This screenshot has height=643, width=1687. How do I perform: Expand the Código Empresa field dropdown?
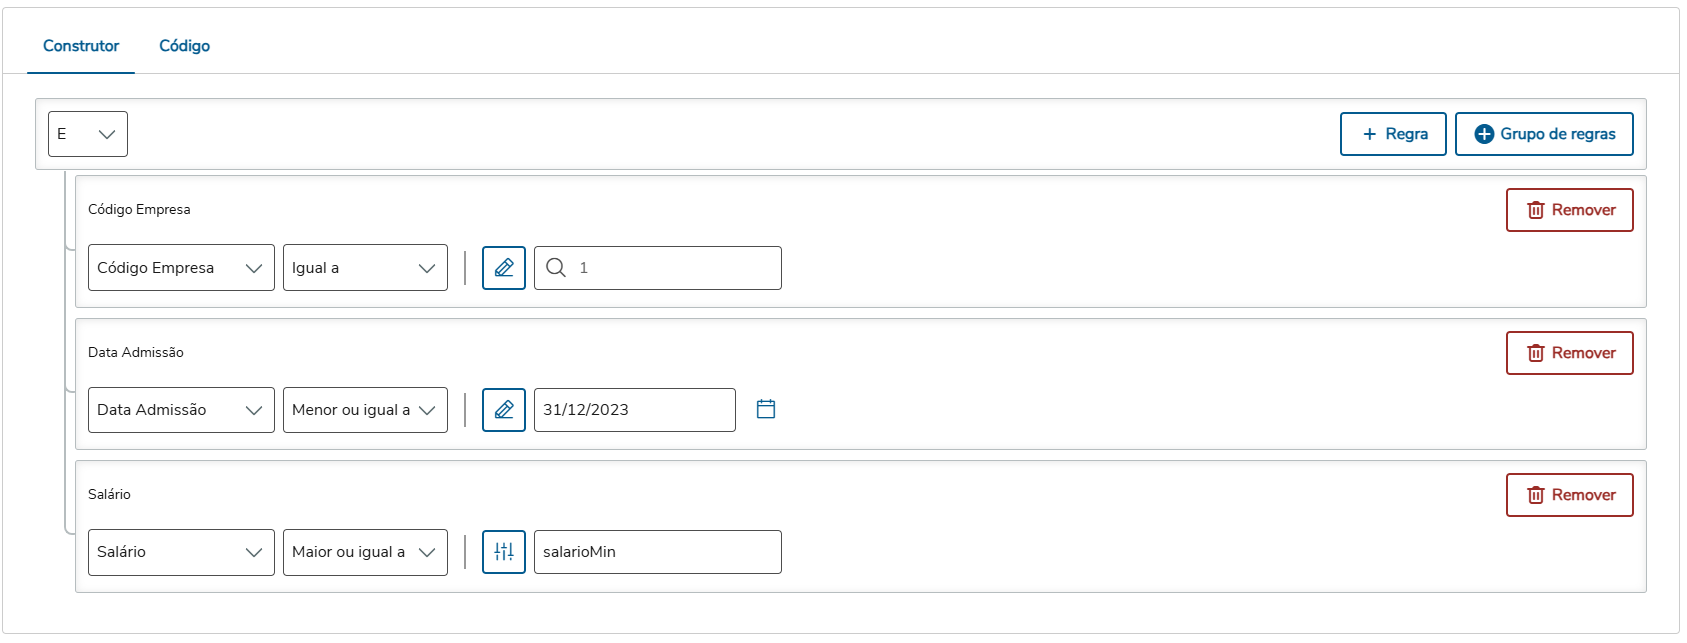[x=181, y=268]
